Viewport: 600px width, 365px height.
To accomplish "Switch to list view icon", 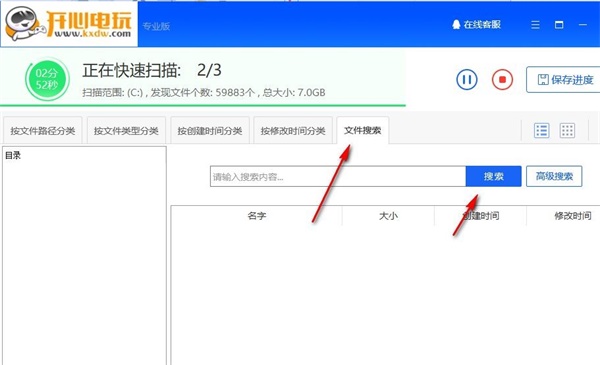I will (x=541, y=130).
